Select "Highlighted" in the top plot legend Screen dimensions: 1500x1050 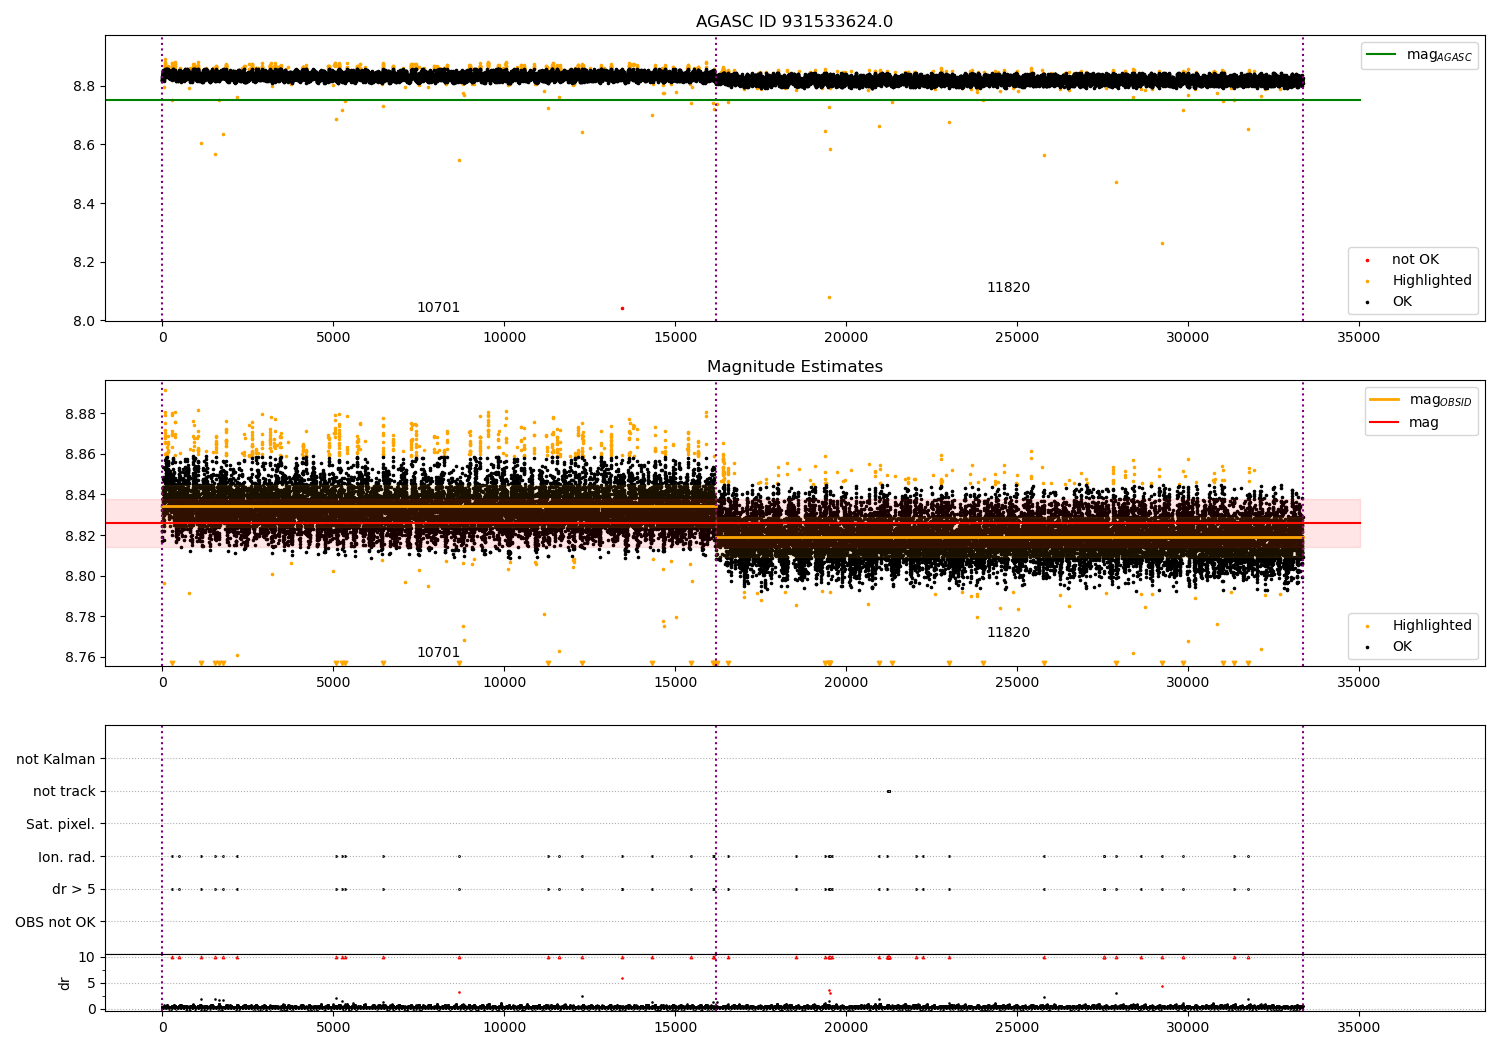pyautogui.click(x=1432, y=281)
